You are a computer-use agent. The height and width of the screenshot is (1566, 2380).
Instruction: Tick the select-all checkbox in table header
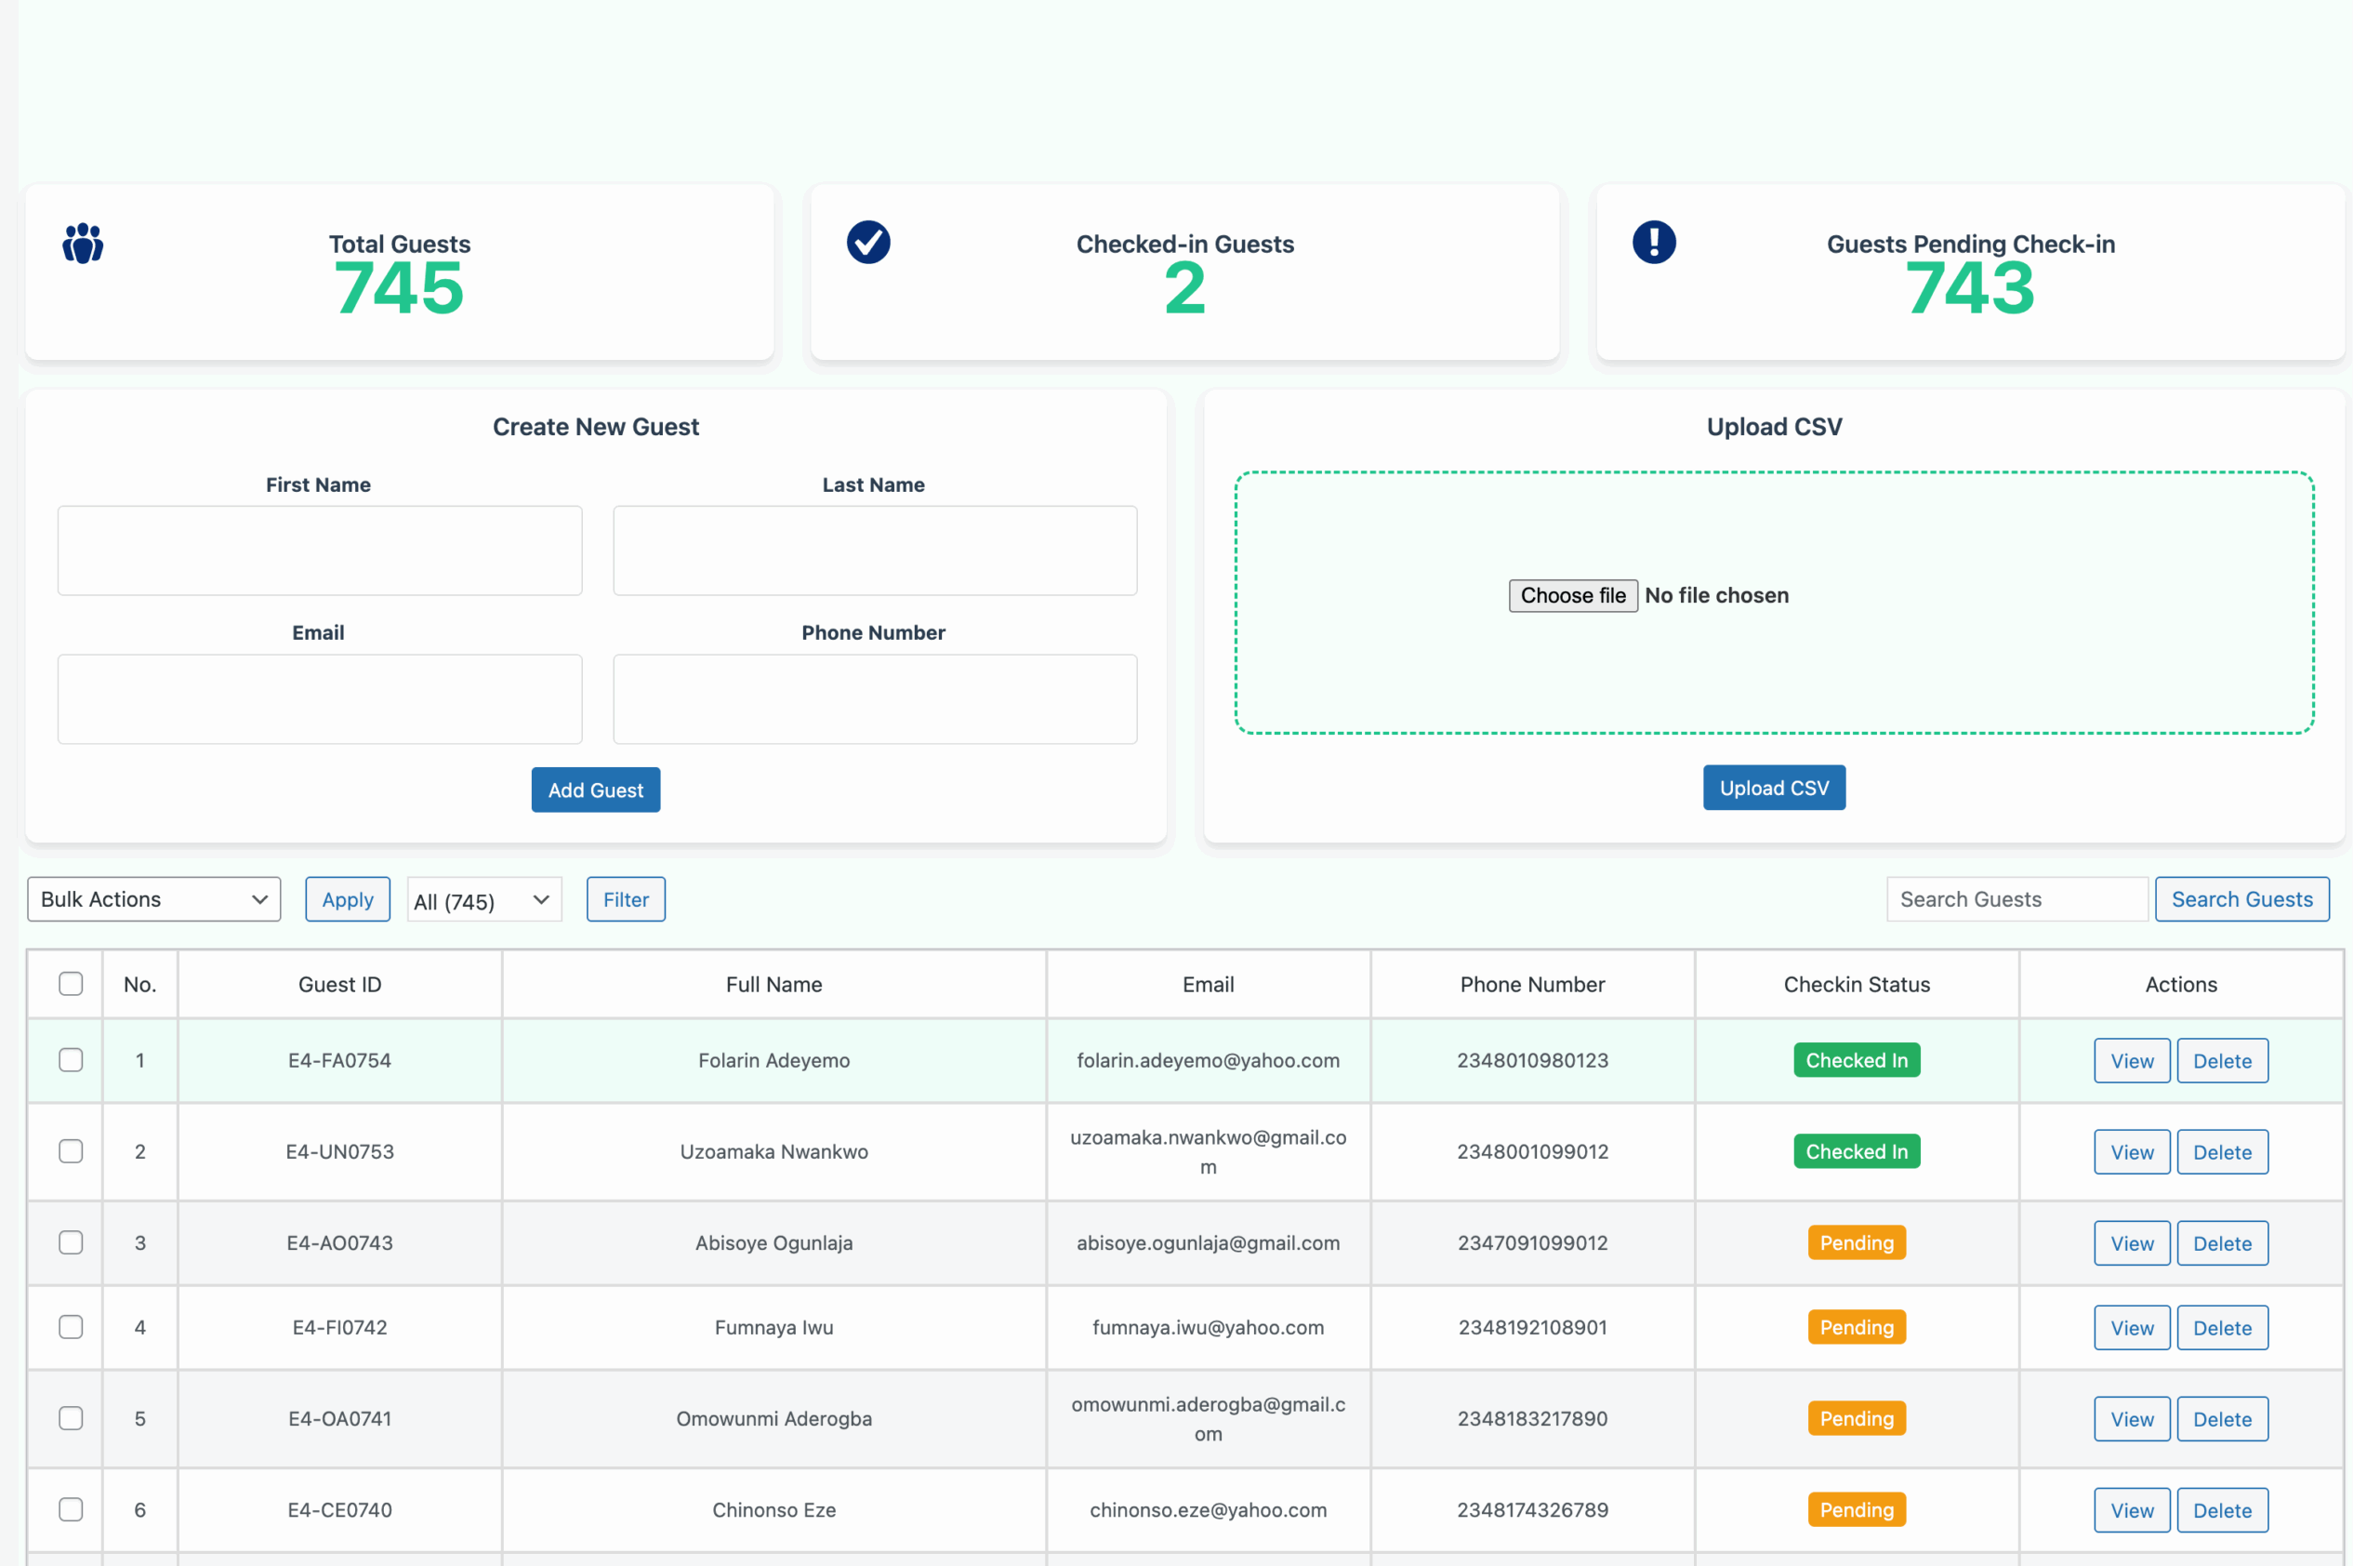[x=71, y=984]
